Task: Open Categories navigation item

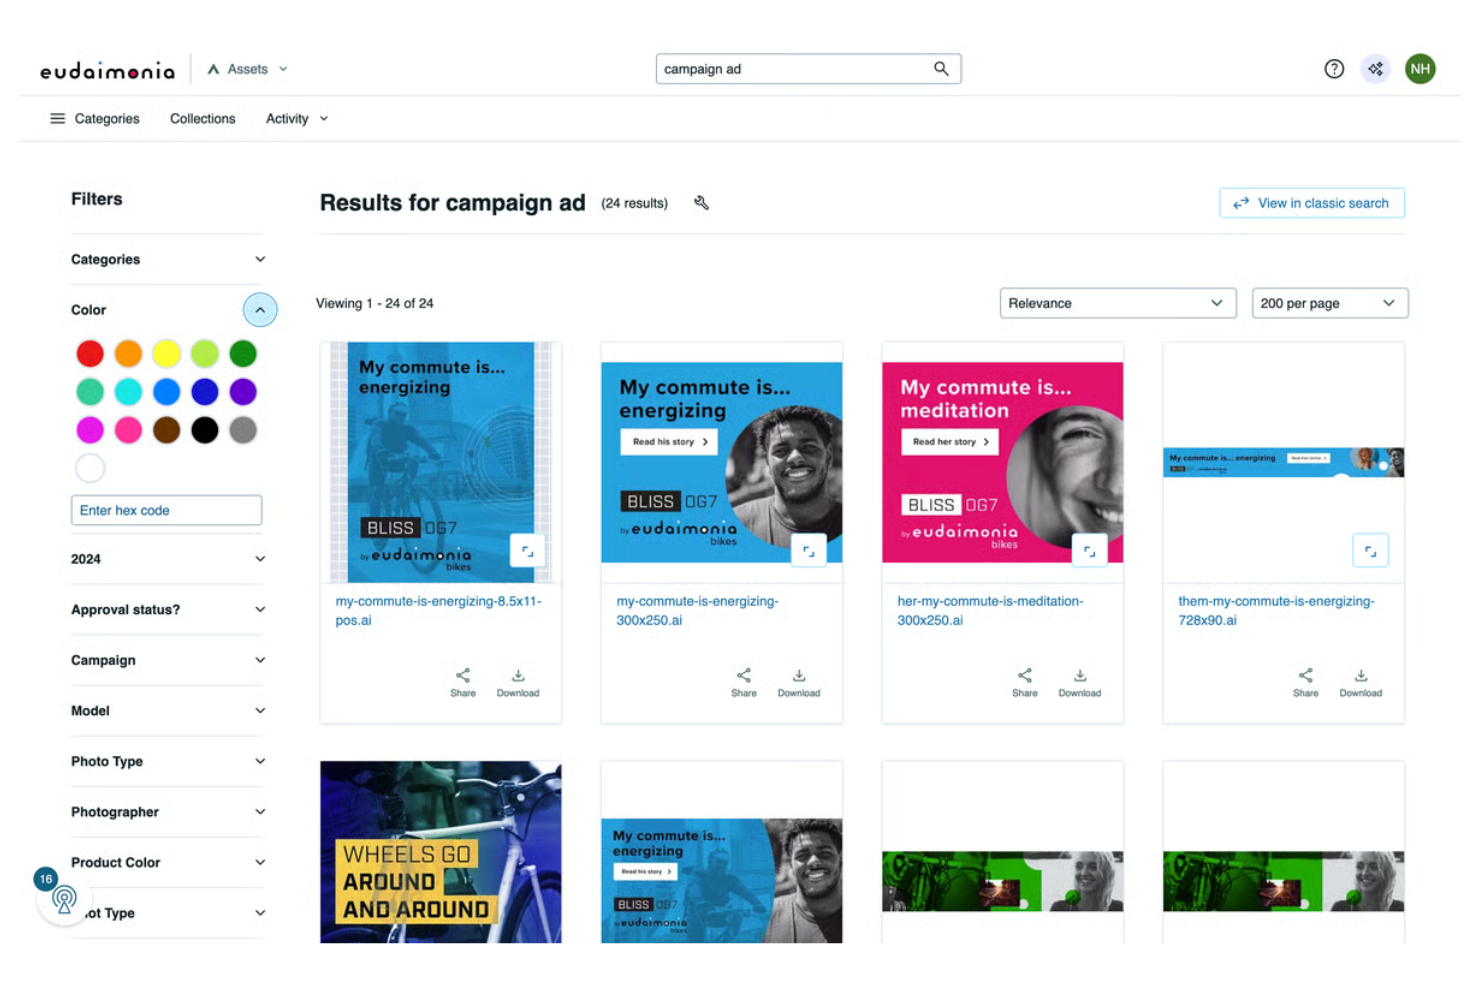Action: click(107, 119)
